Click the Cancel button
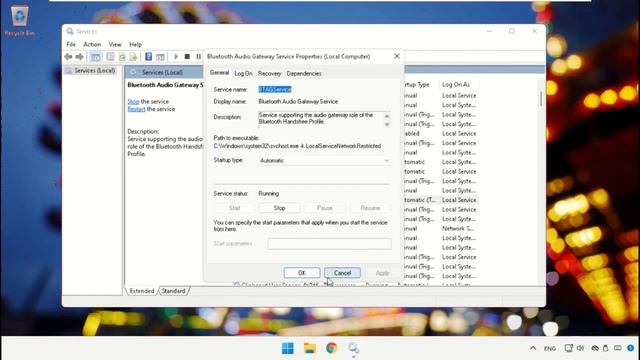The image size is (640, 360). point(342,273)
